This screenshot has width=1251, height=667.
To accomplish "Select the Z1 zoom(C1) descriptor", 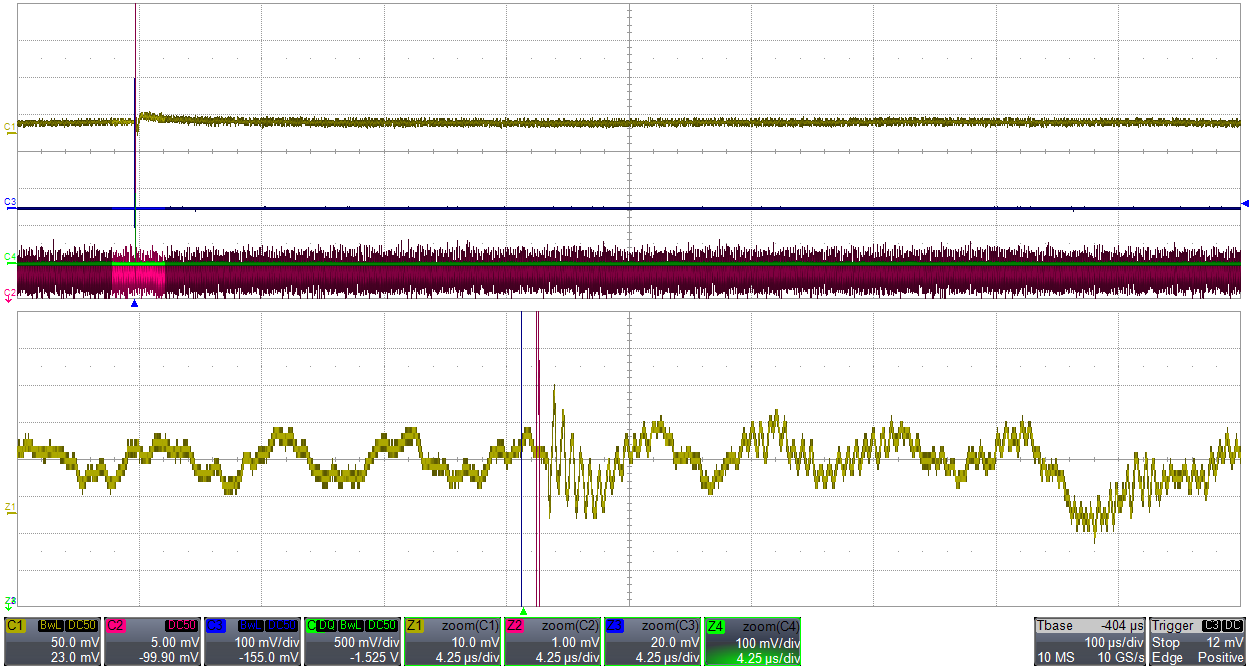I will pos(452,641).
